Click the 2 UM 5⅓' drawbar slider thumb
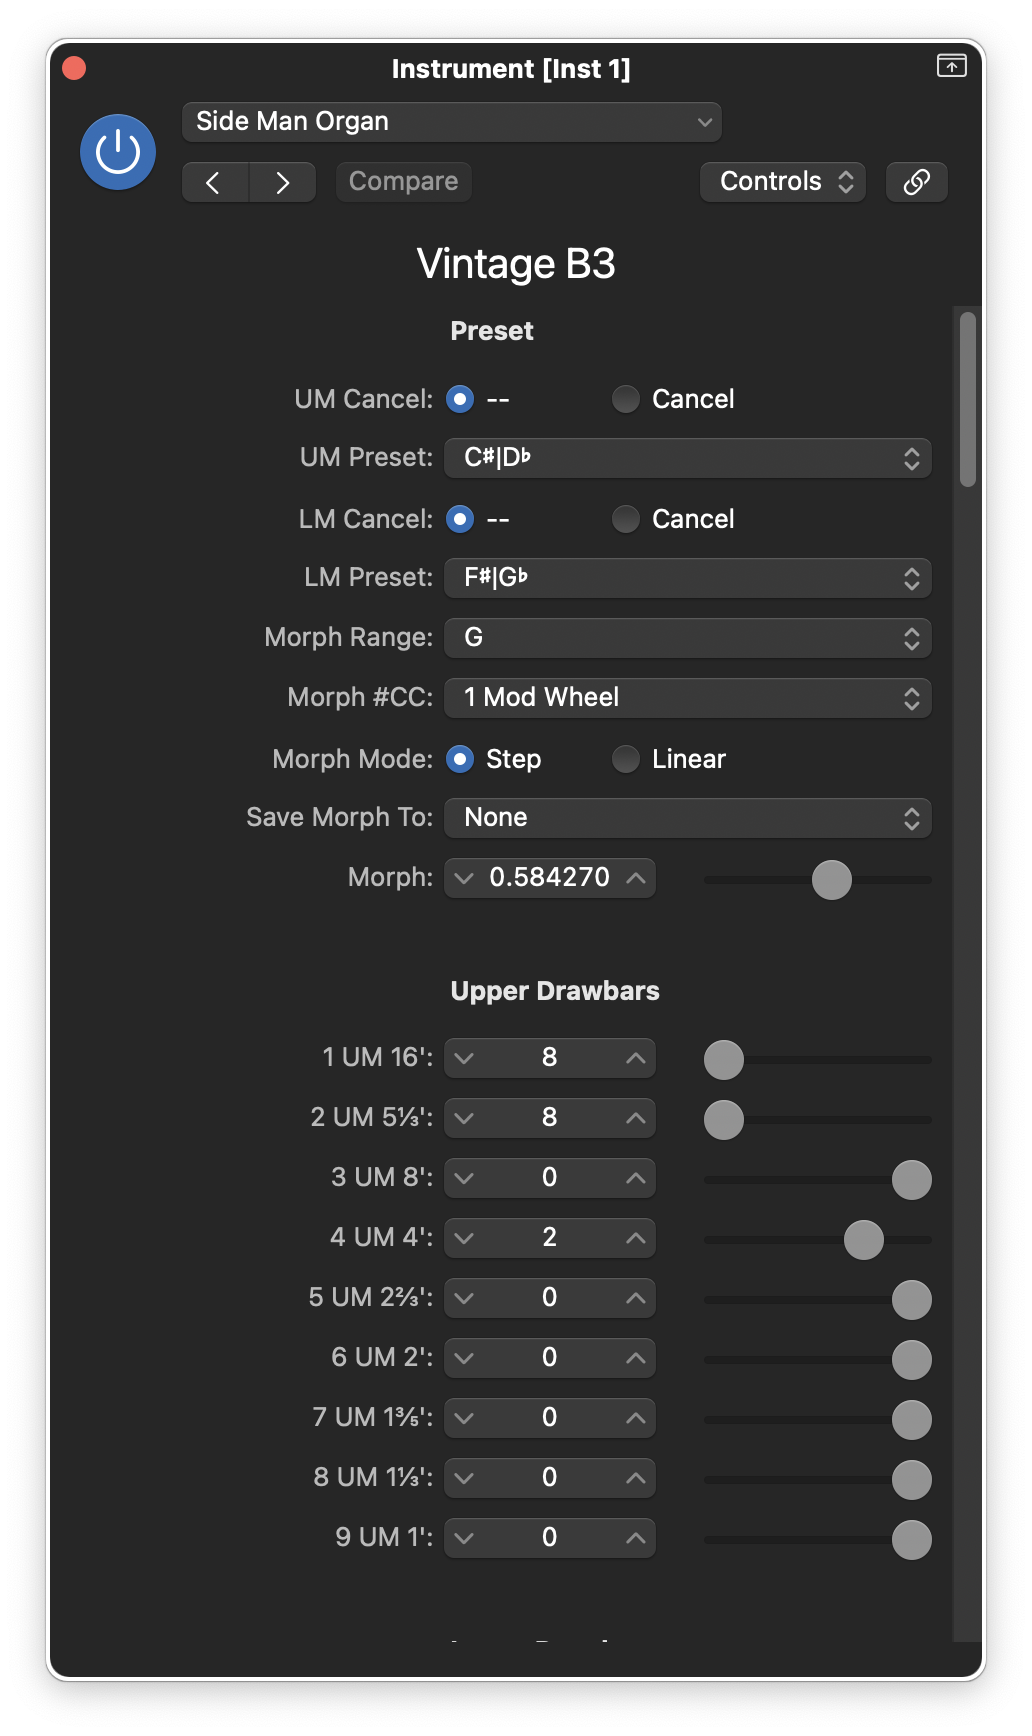The width and height of the screenshot is (1032, 1736). tap(724, 1120)
